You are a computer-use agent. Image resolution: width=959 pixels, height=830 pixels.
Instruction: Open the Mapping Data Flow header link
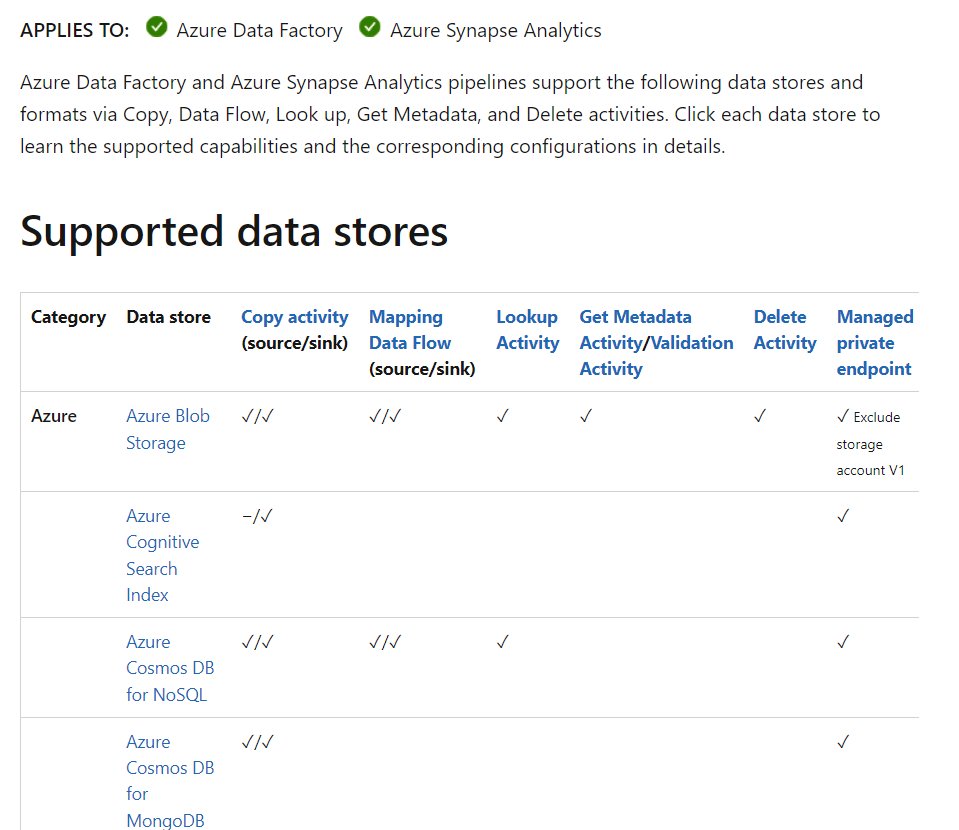tap(410, 330)
